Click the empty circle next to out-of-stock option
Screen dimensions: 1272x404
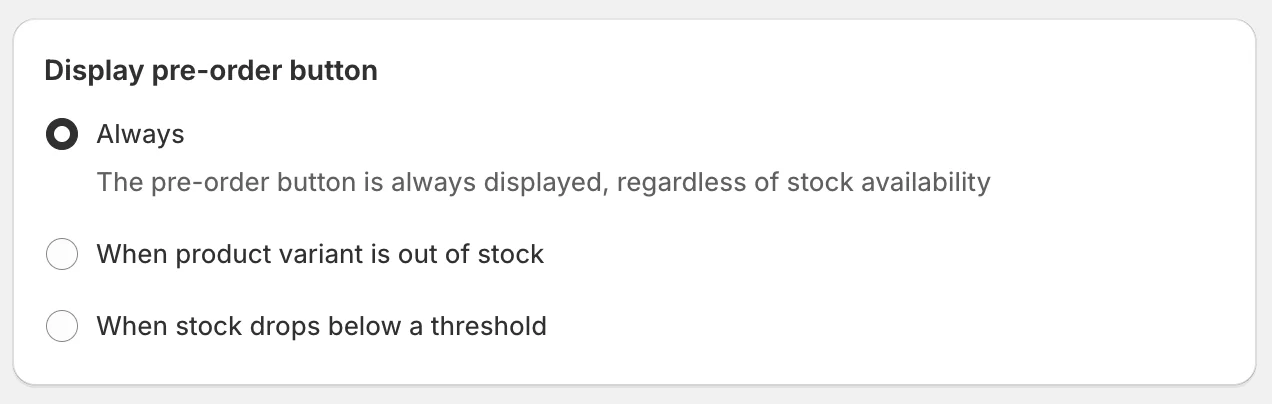coord(62,255)
